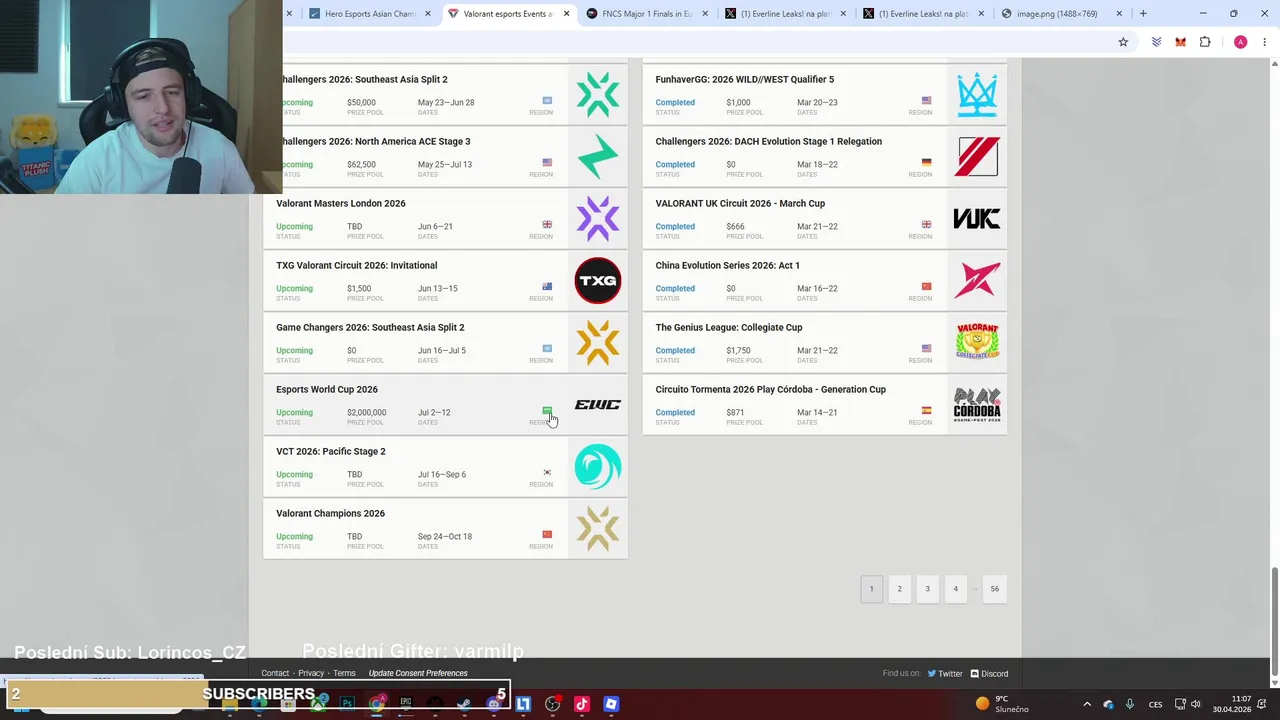The image size is (1280, 720).
Task: Open TikTok from the taskbar
Action: coord(581,704)
